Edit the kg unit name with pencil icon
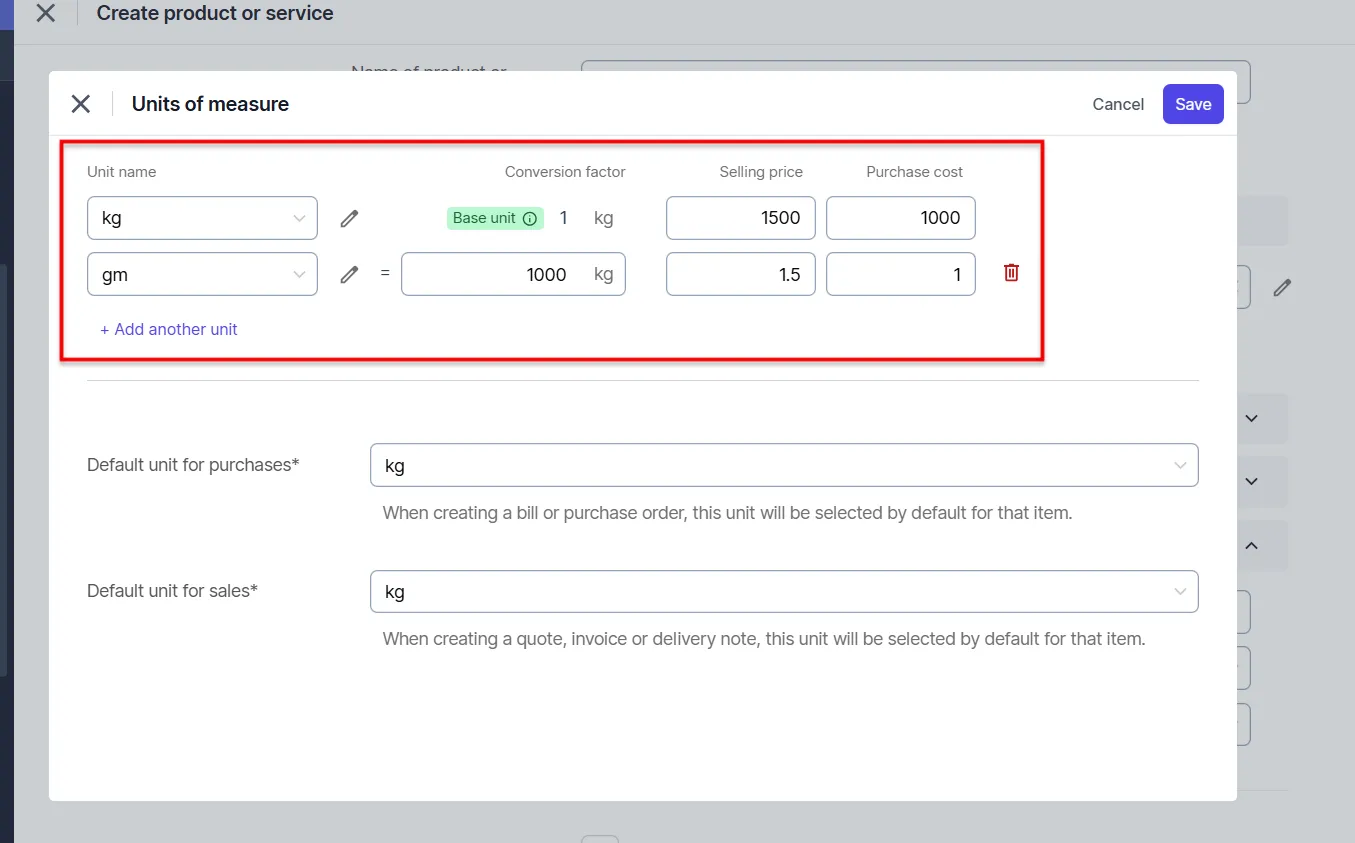The height and width of the screenshot is (843, 1355). point(349,218)
